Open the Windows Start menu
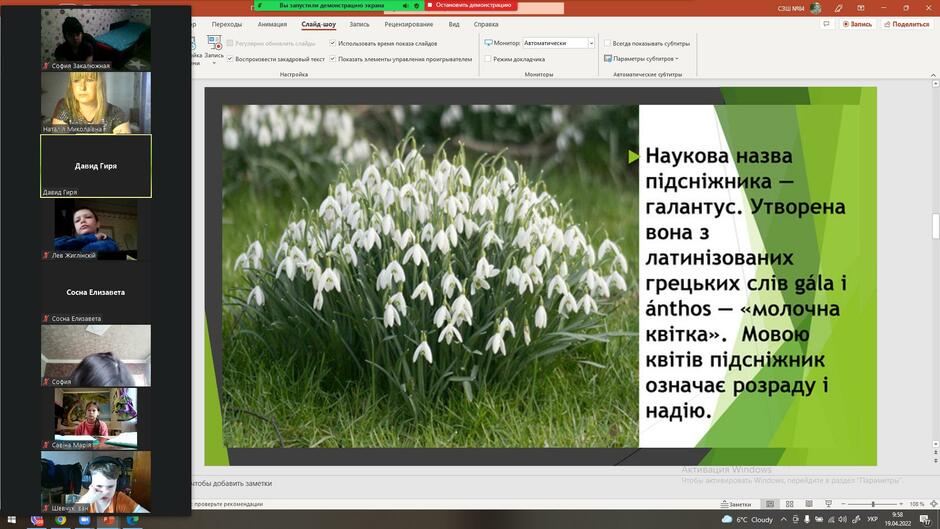 11,519
